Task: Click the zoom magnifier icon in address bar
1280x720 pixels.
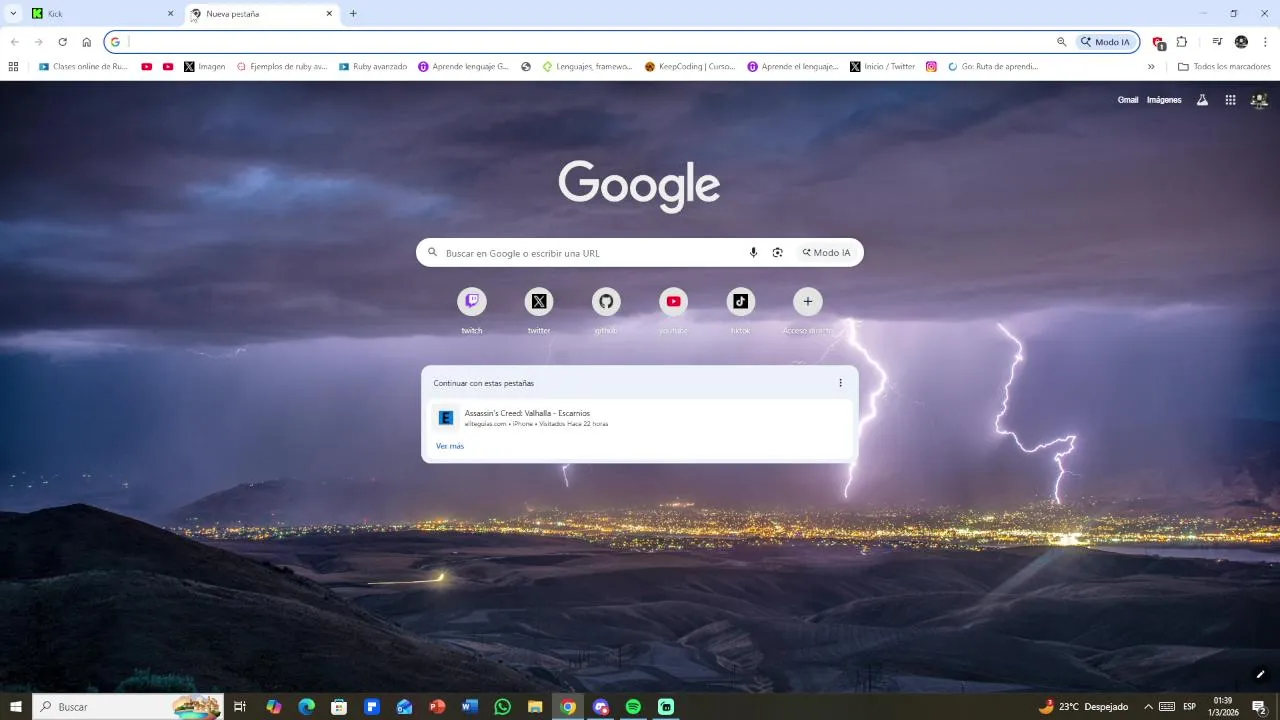Action: (1062, 42)
